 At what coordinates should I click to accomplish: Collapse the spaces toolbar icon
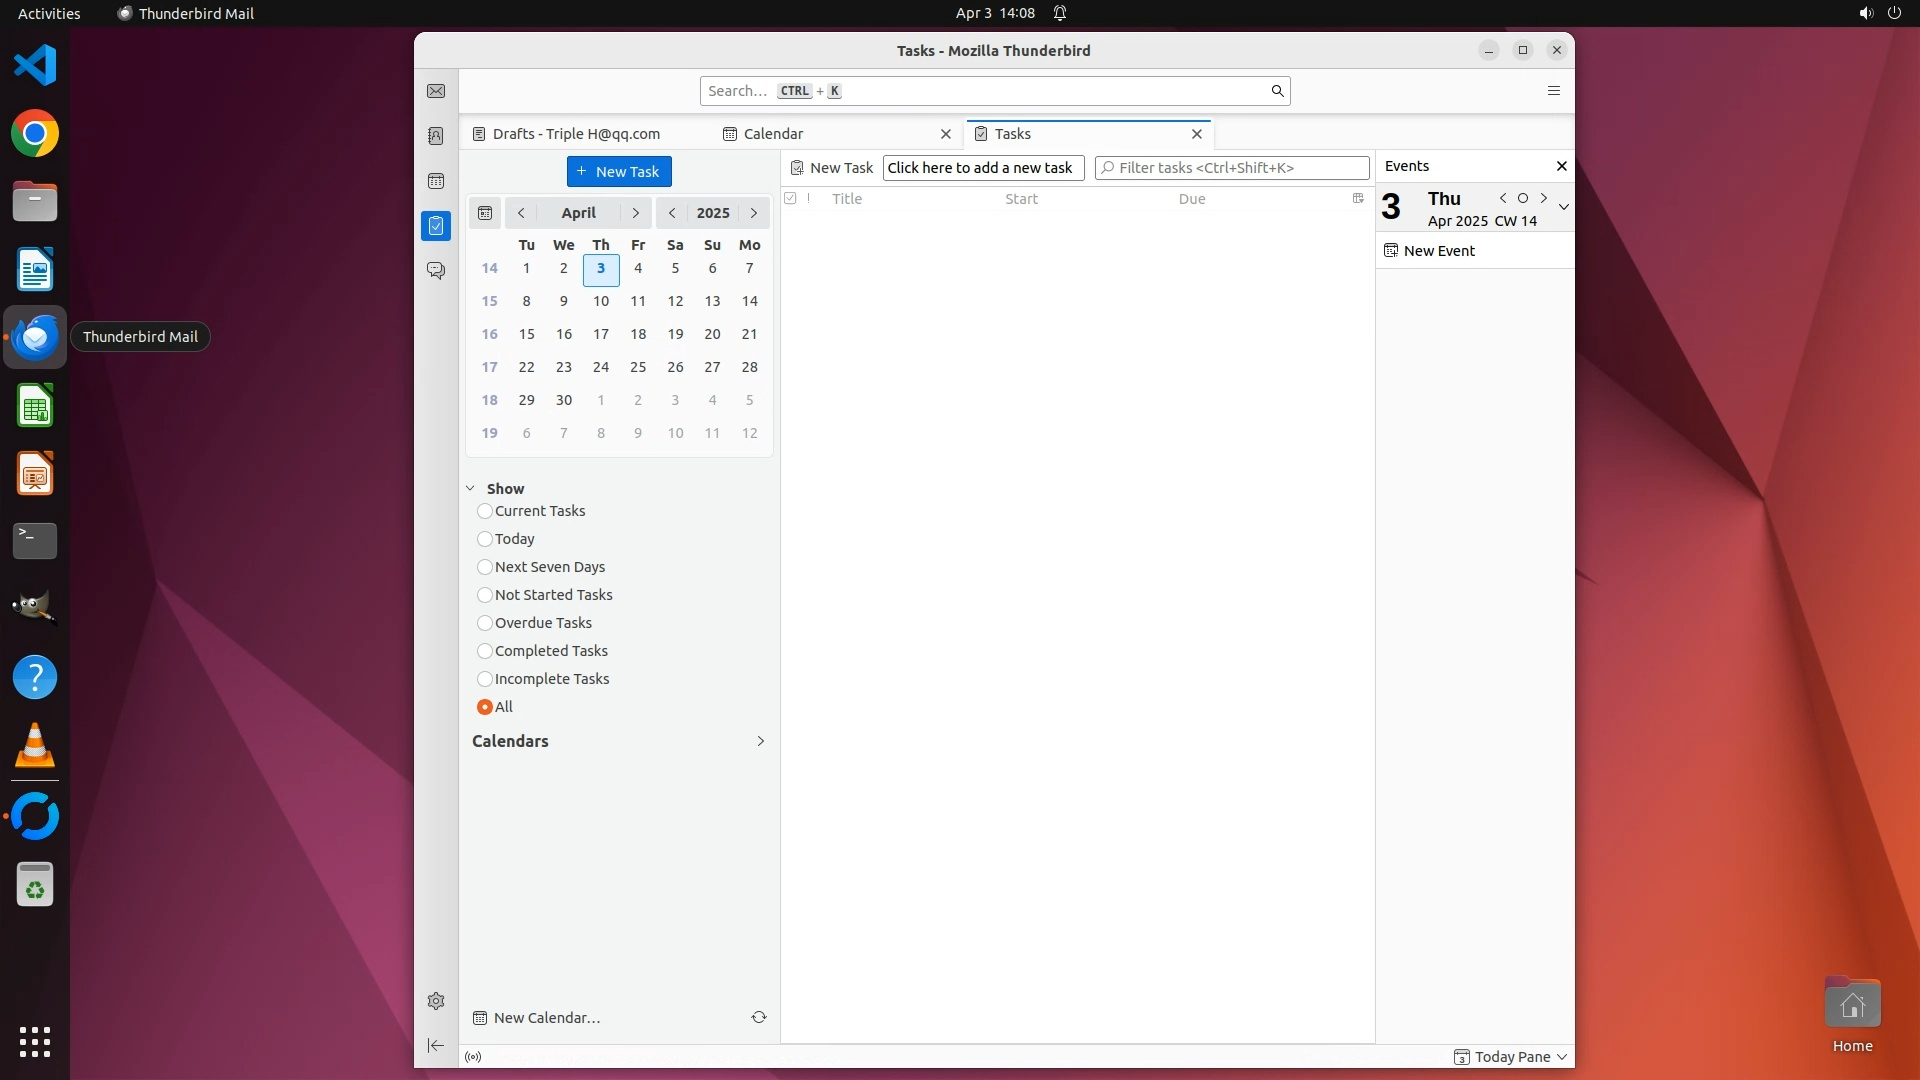(436, 1045)
